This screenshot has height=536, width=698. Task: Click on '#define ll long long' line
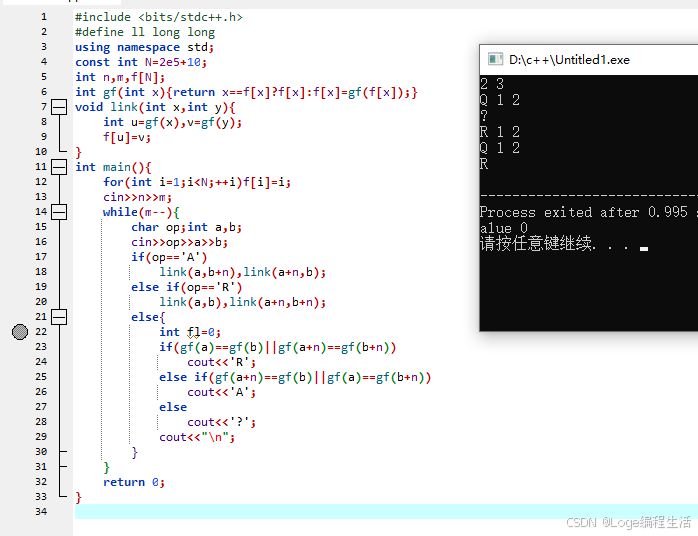pyautogui.click(x=145, y=32)
